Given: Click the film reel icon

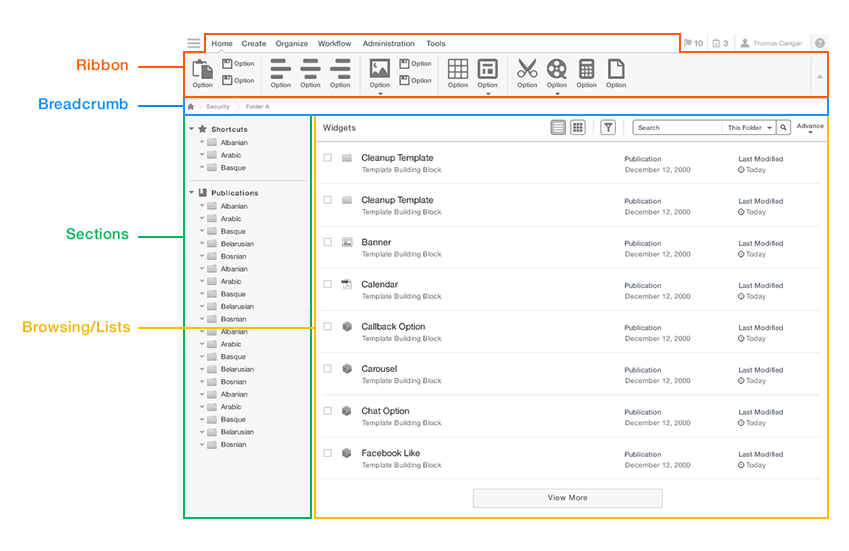Looking at the screenshot, I should coord(557,69).
